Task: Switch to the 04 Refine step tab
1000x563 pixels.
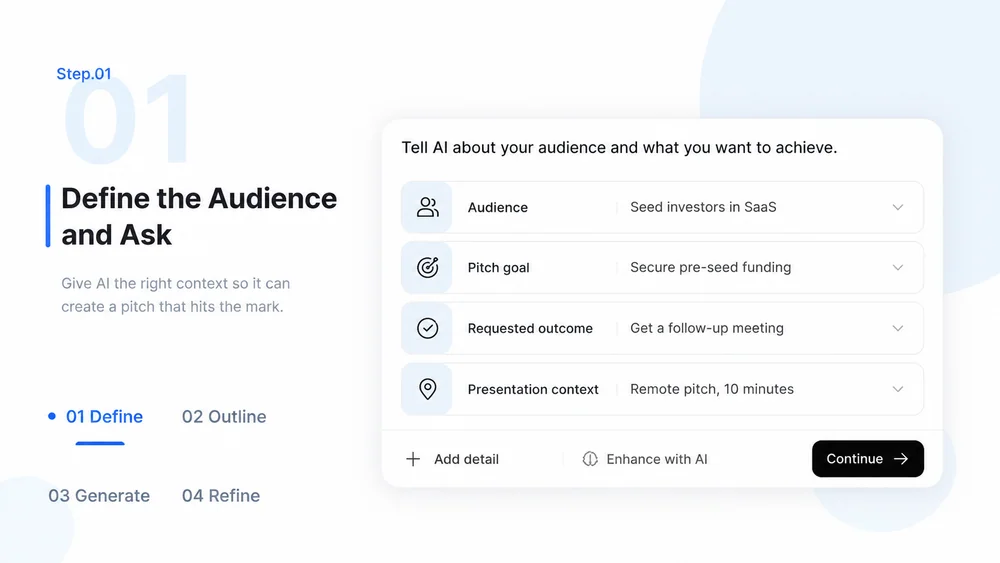Action: [x=221, y=495]
